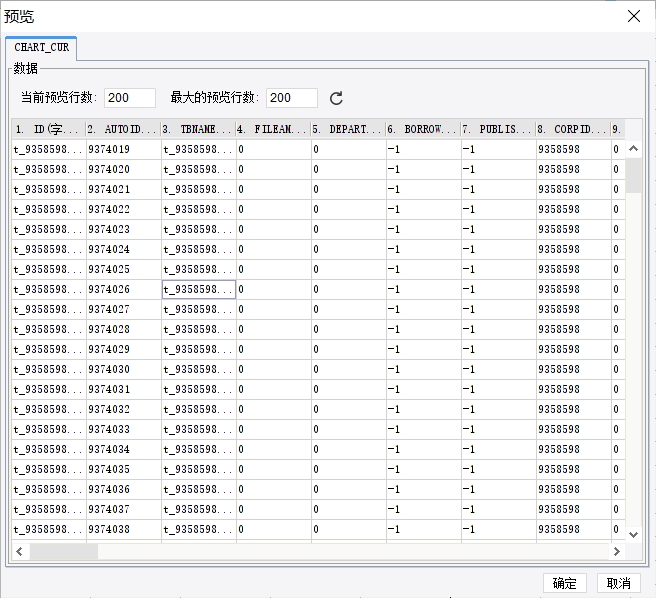Edit the maximum preview row count field

pyautogui.click(x=292, y=98)
